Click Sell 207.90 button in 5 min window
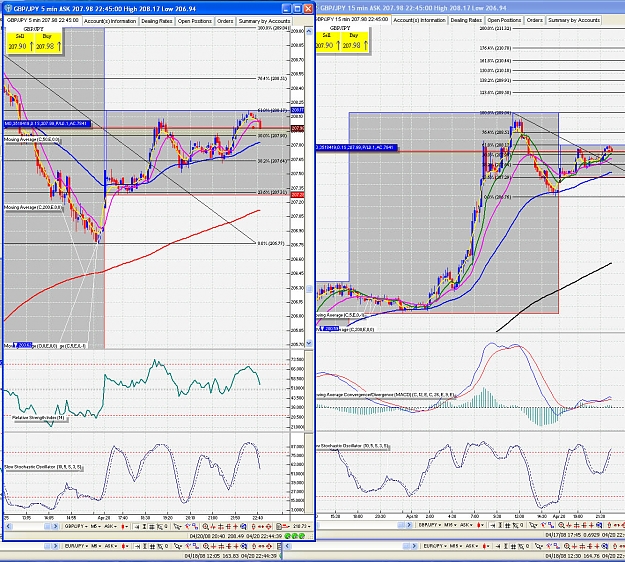Viewport: 625px width, 562px height. 20,43
